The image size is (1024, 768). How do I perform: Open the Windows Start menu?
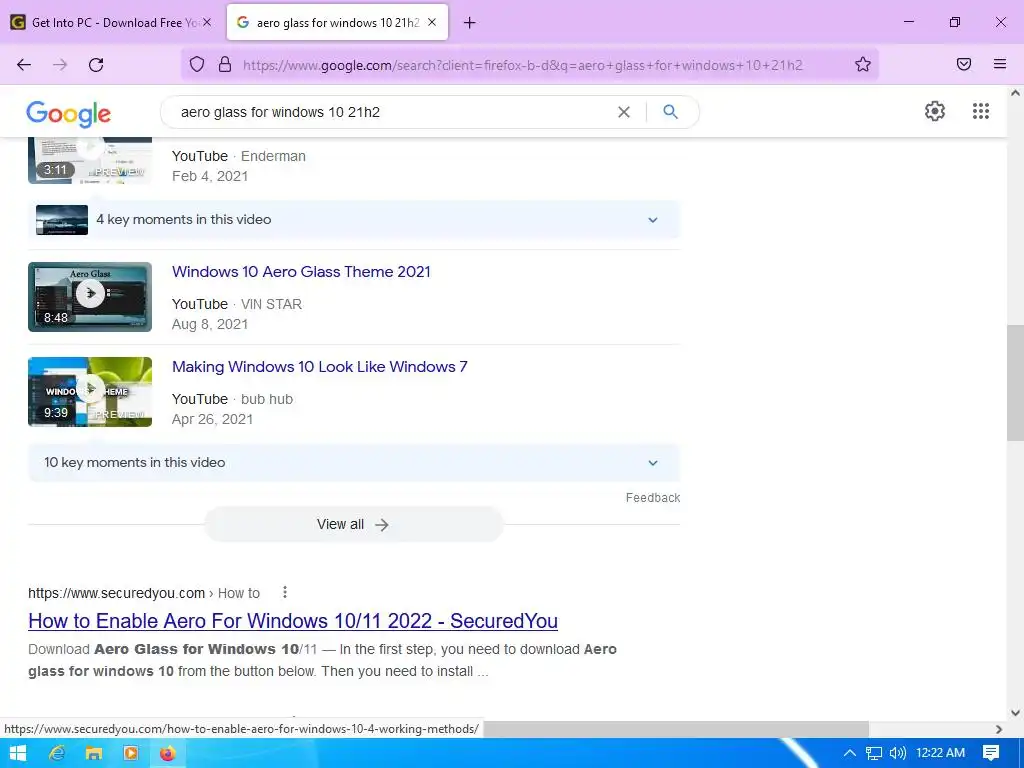click(x=18, y=753)
